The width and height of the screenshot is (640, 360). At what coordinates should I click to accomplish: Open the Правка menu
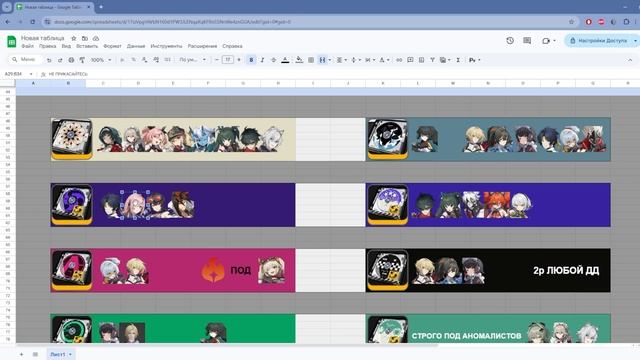click(47, 46)
